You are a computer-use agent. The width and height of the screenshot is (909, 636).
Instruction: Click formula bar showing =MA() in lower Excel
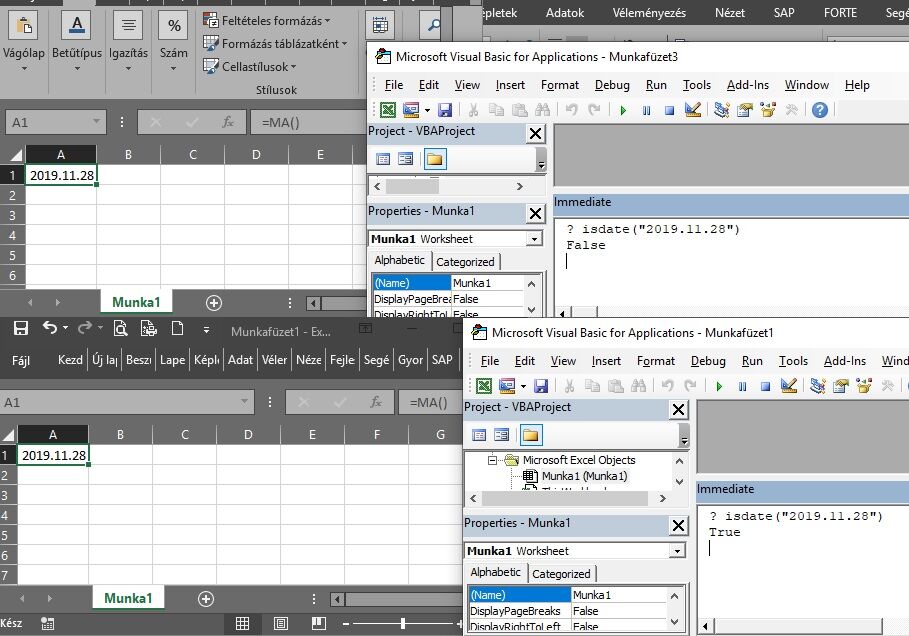pyautogui.click(x=430, y=402)
